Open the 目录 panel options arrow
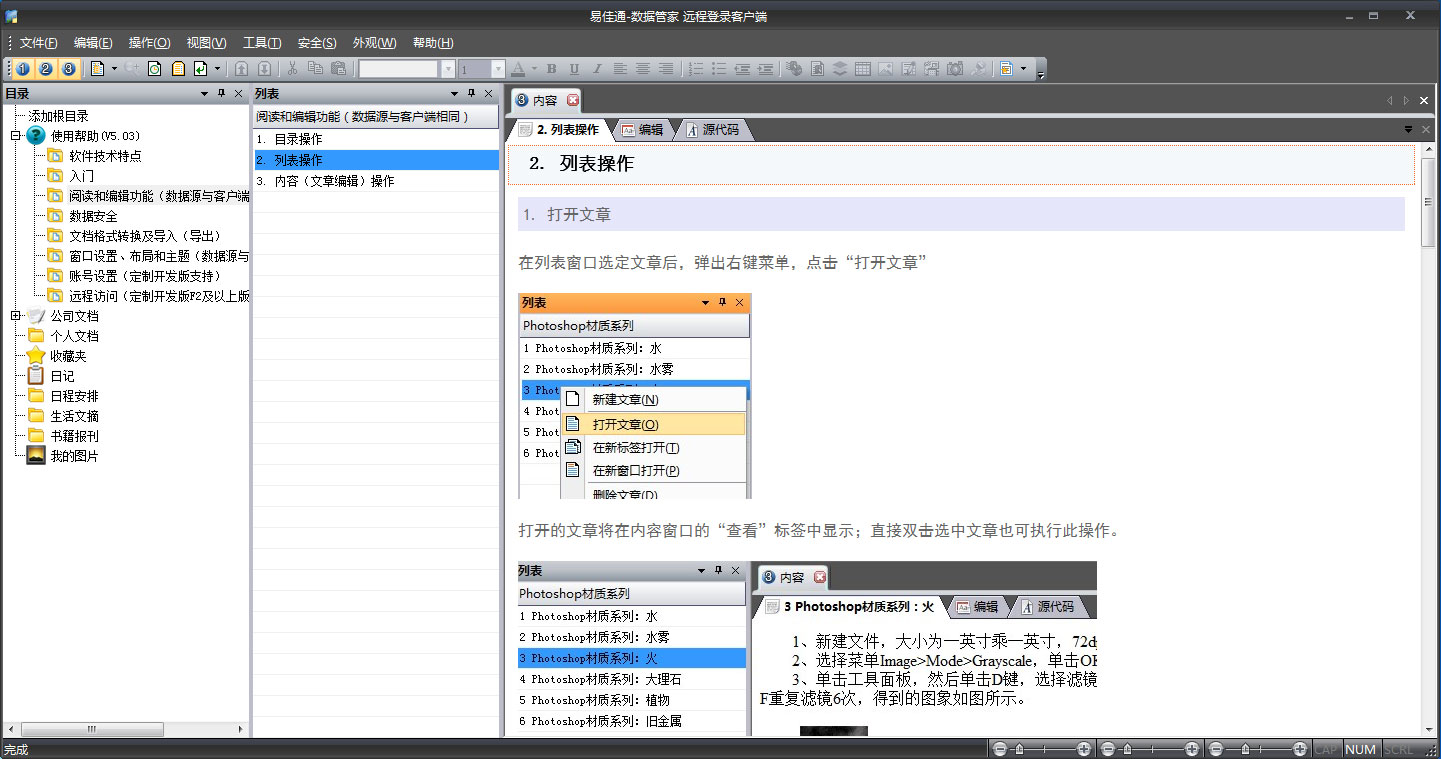The image size is (1441, 759). tap(205, 93)
